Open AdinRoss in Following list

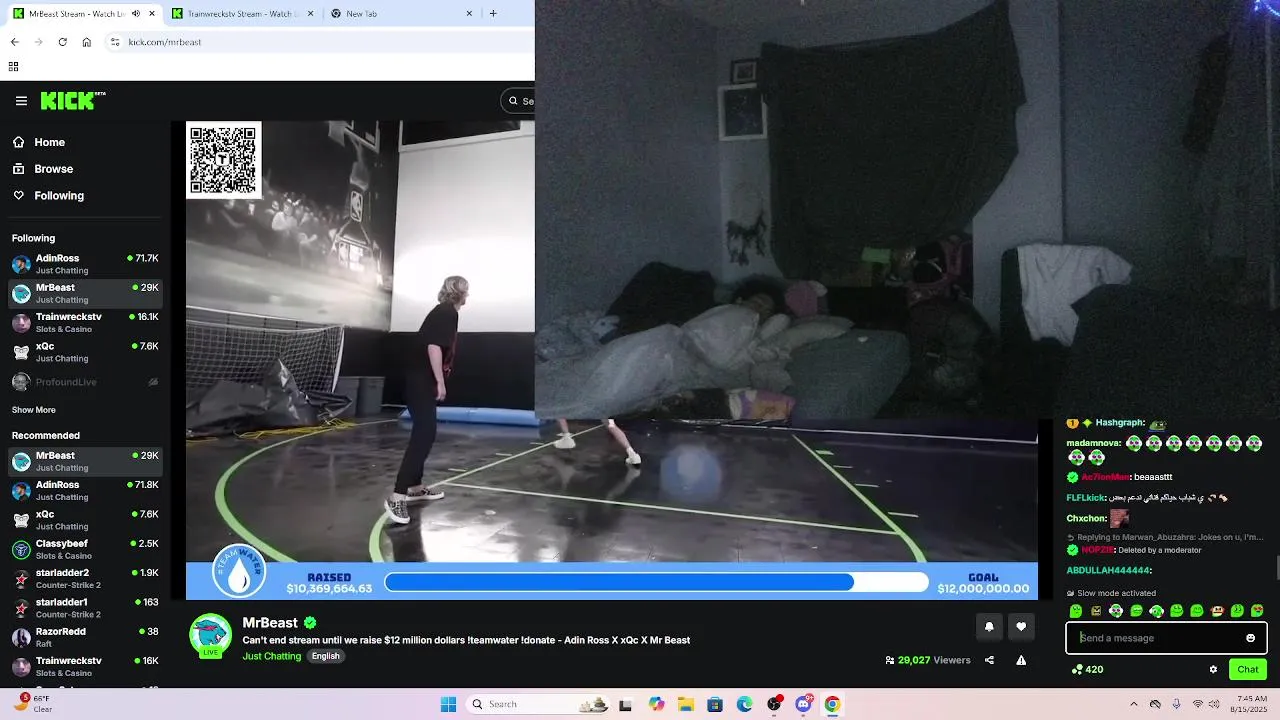coord(85,264)
